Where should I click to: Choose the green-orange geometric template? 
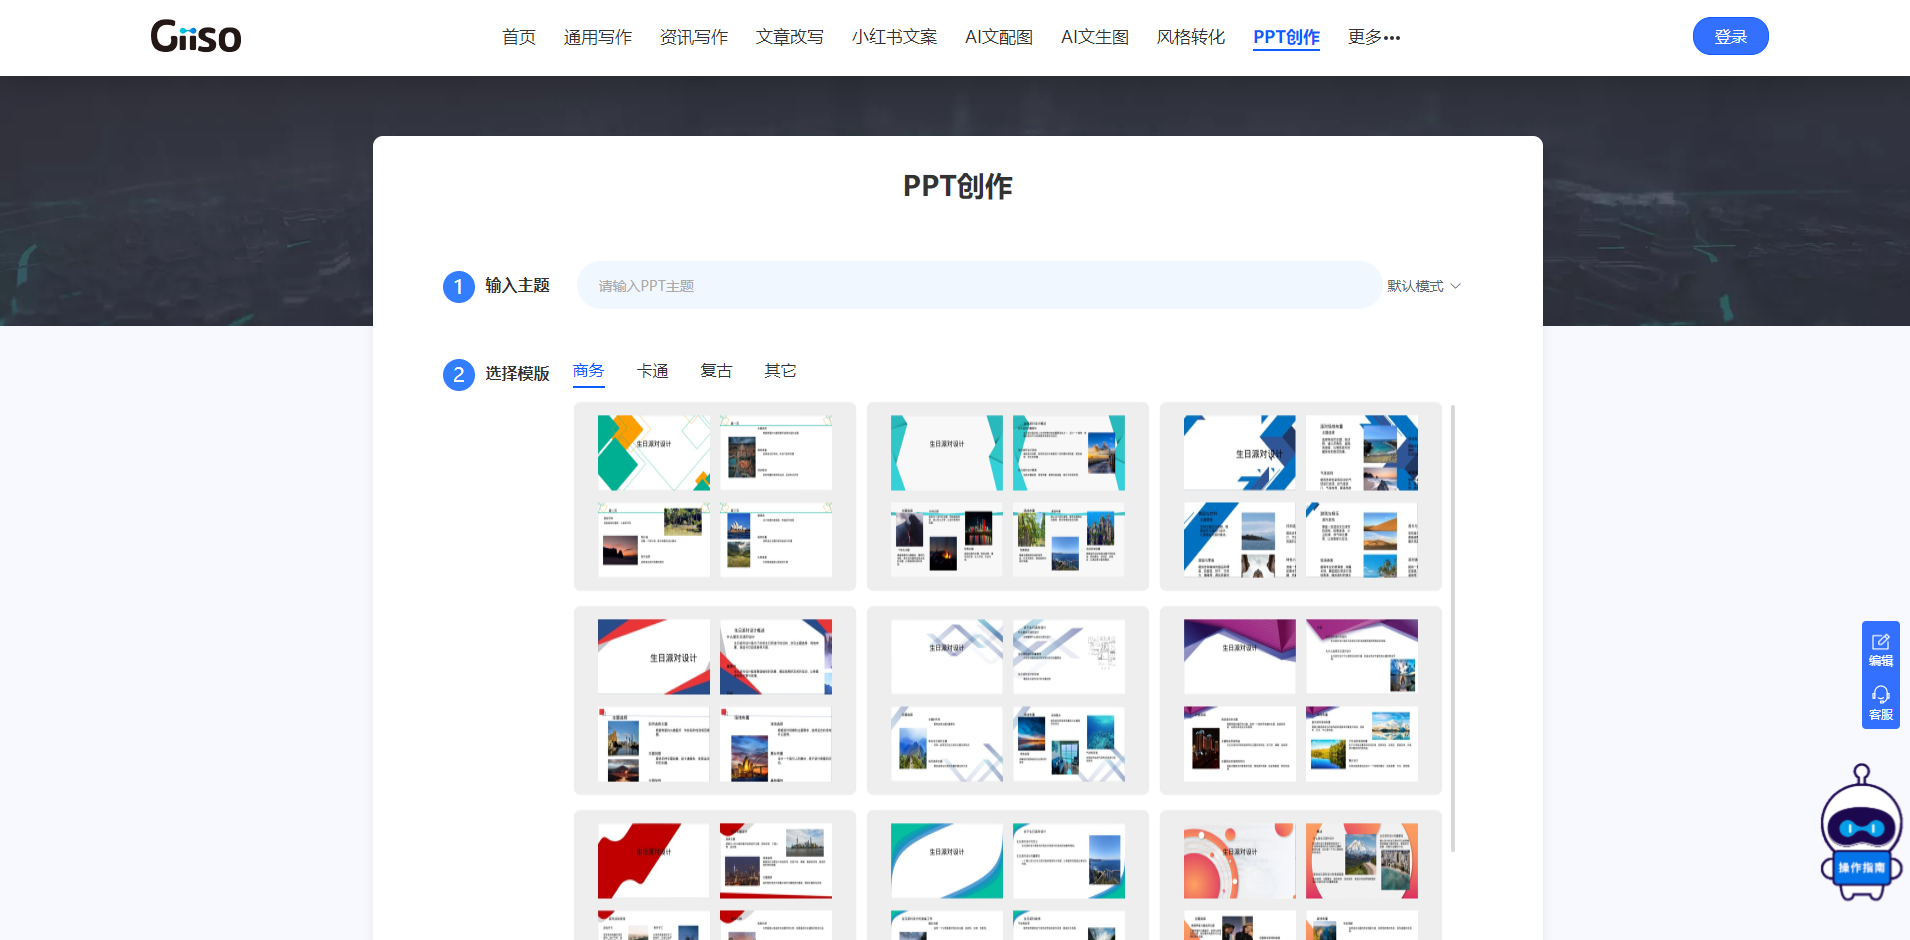click(x=714, y=496)
